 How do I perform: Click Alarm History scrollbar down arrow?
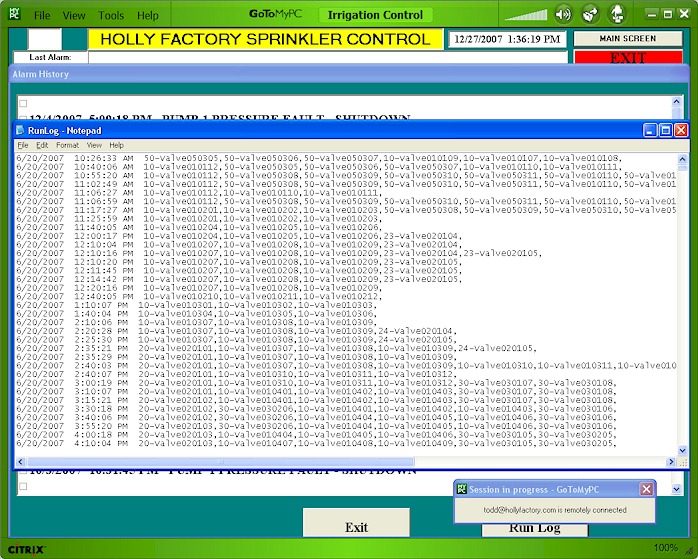(x=676, y=489)
